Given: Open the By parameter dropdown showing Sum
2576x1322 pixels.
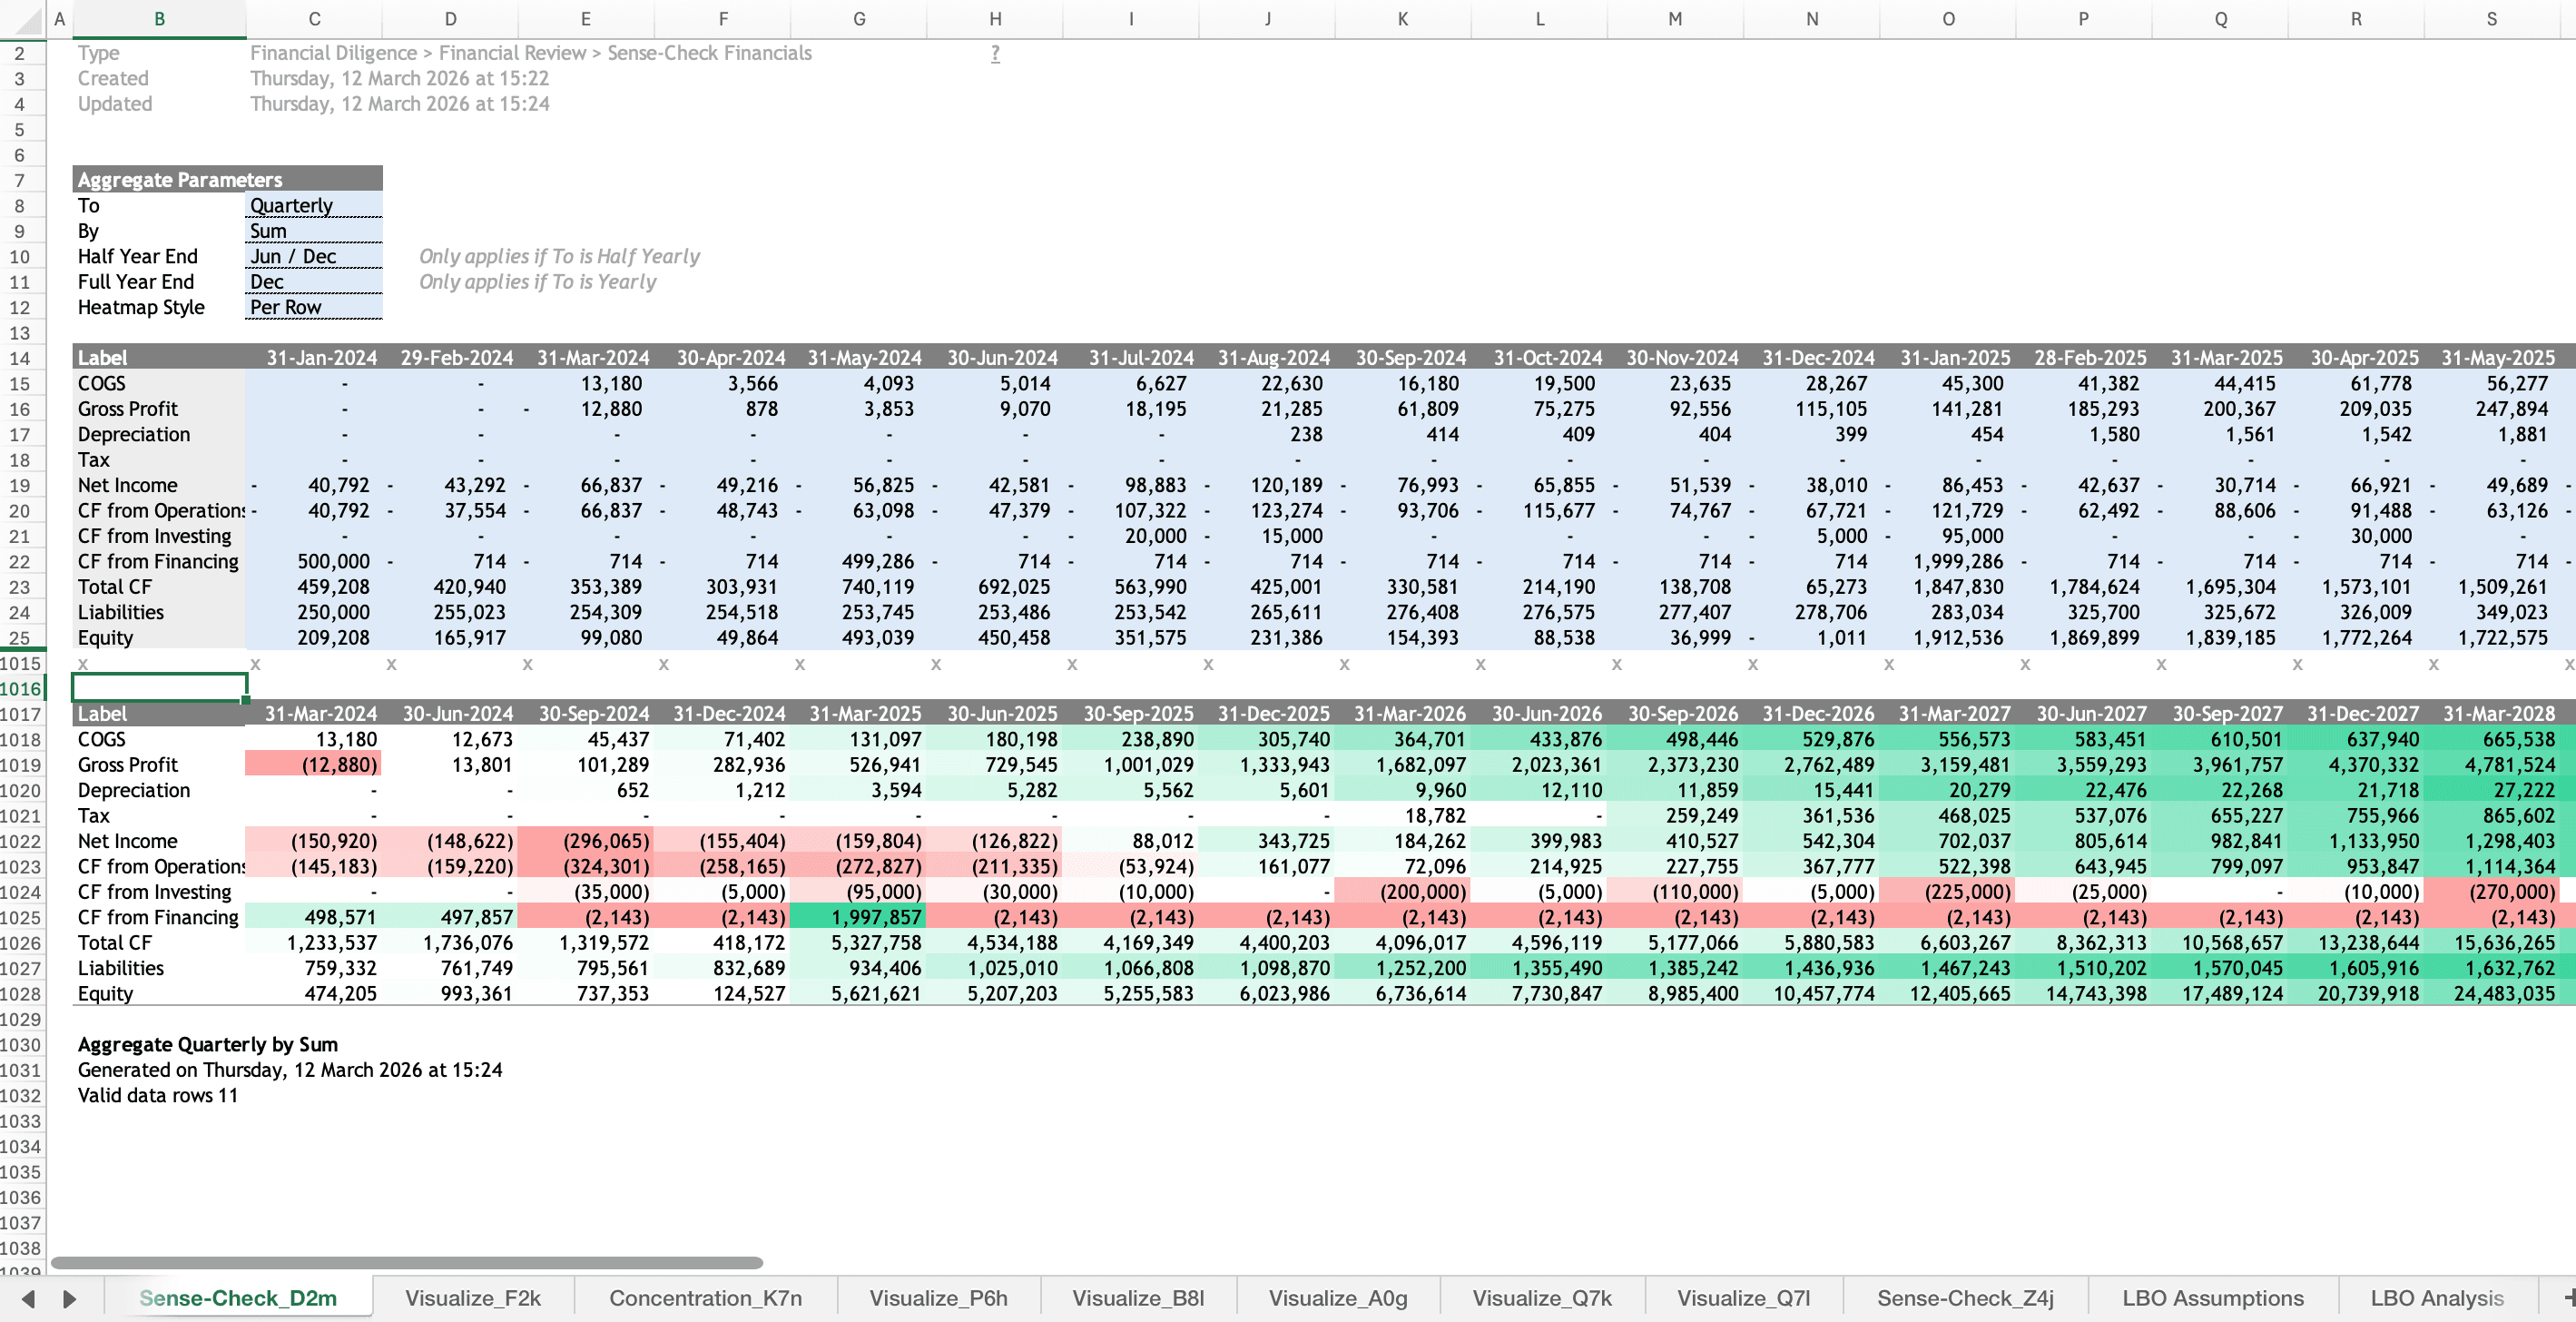Looking at the screenshot, I should (314, 231).
